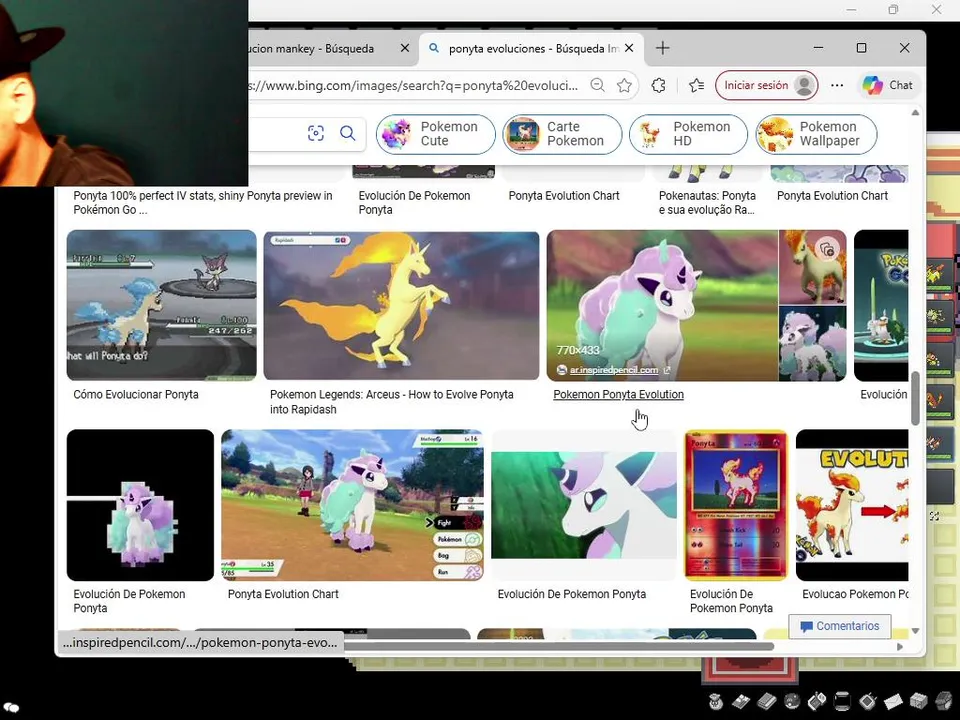Open the chat bubbles icon at bottom left
Viewport: 960px width, 720px height.
[12, 707]
